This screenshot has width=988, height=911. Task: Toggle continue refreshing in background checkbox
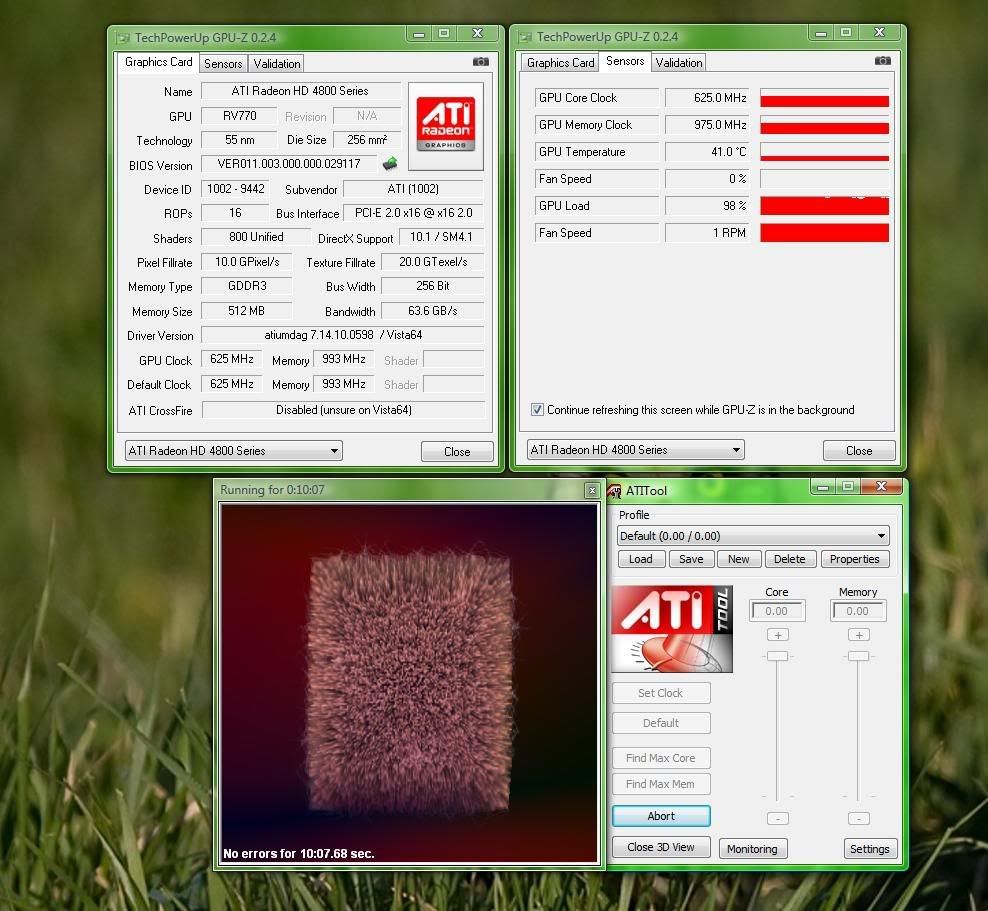click(537, 410)
